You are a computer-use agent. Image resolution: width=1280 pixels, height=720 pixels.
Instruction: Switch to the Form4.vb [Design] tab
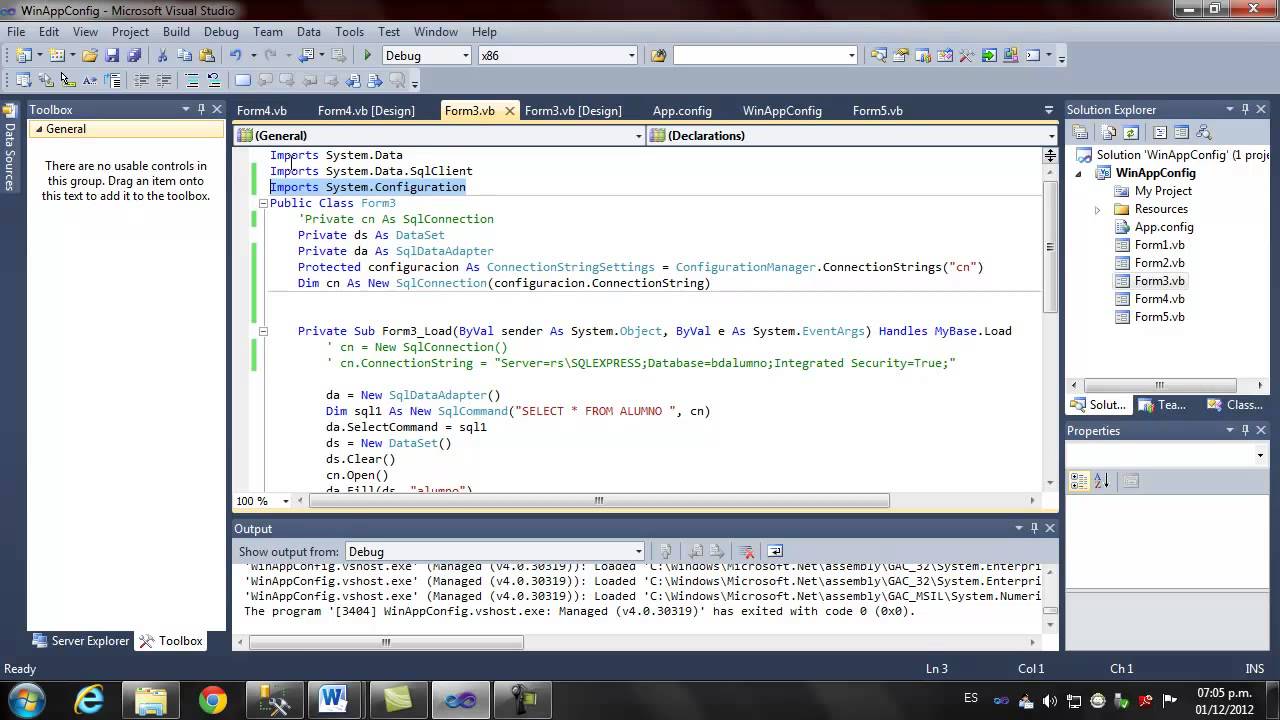[x=366, y=110]
